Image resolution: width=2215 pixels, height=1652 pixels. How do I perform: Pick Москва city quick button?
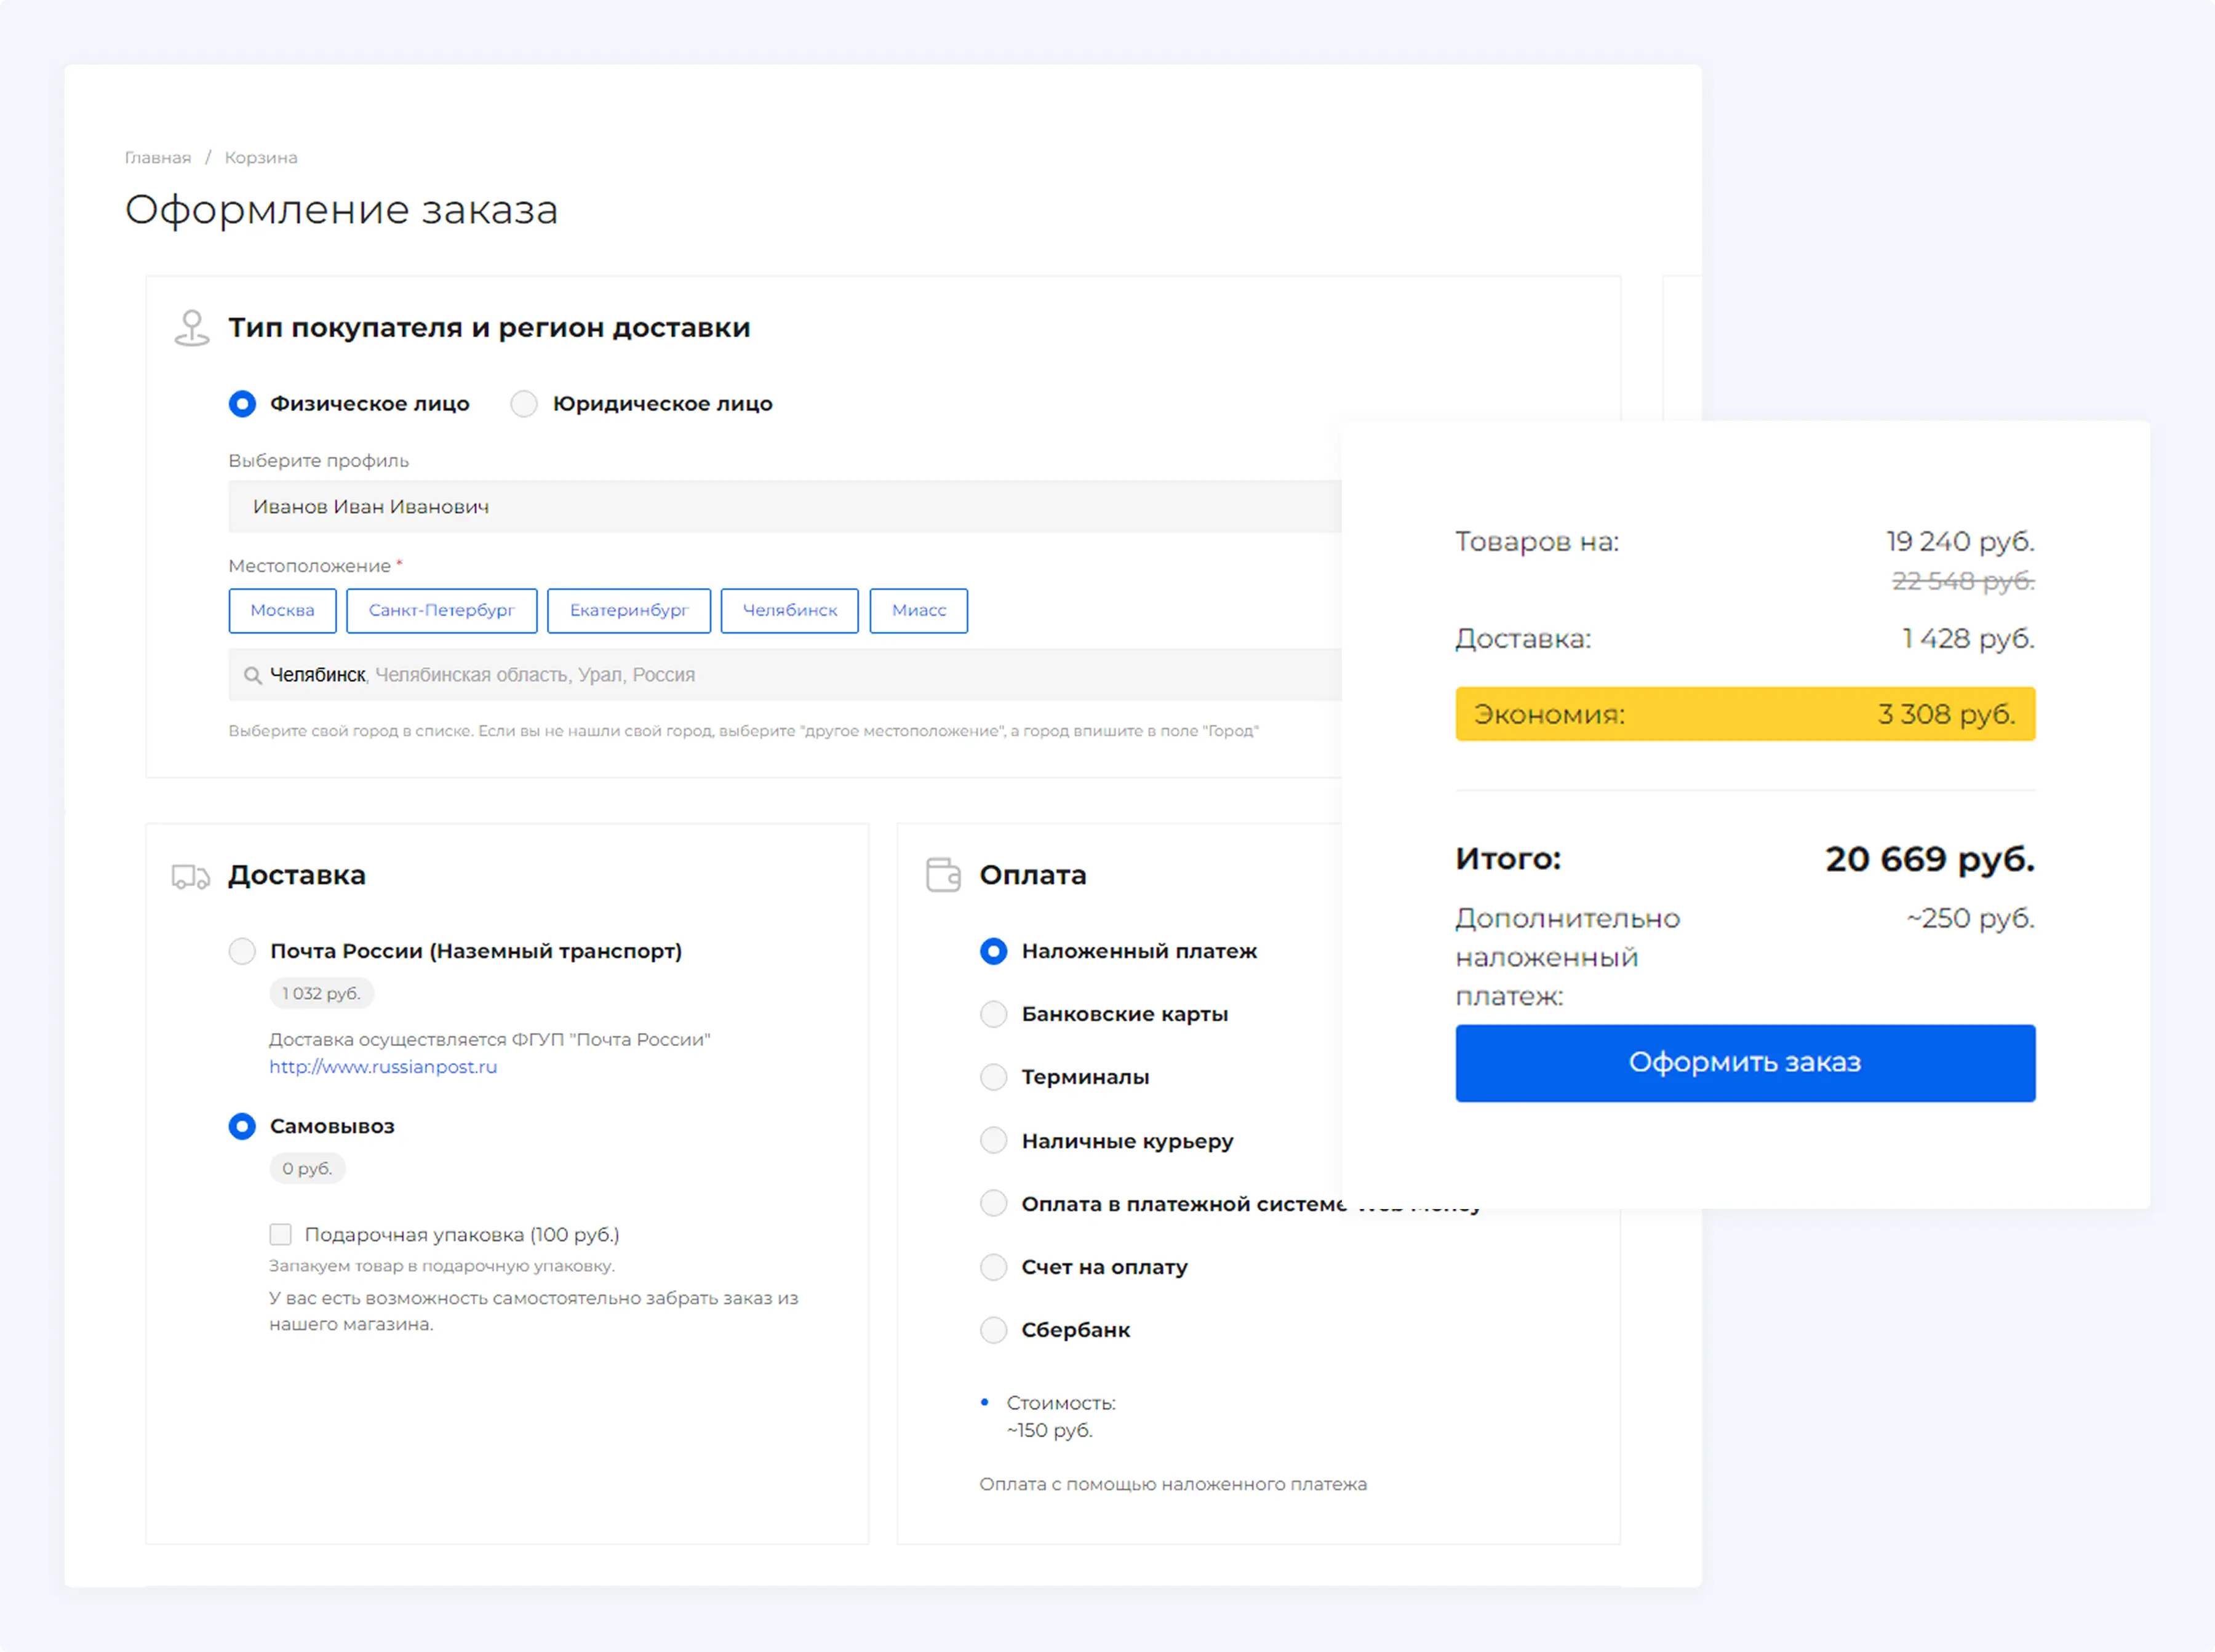click(282, 611)
